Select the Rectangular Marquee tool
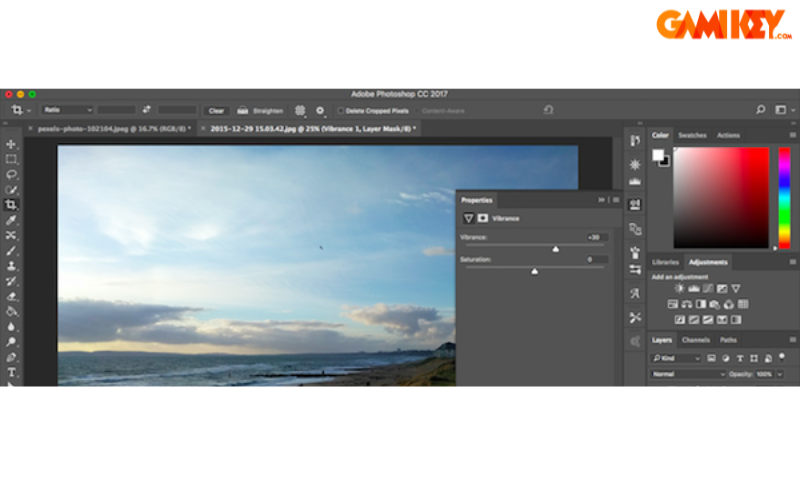Viewport: 800px width, 500px height. [11, 160]
